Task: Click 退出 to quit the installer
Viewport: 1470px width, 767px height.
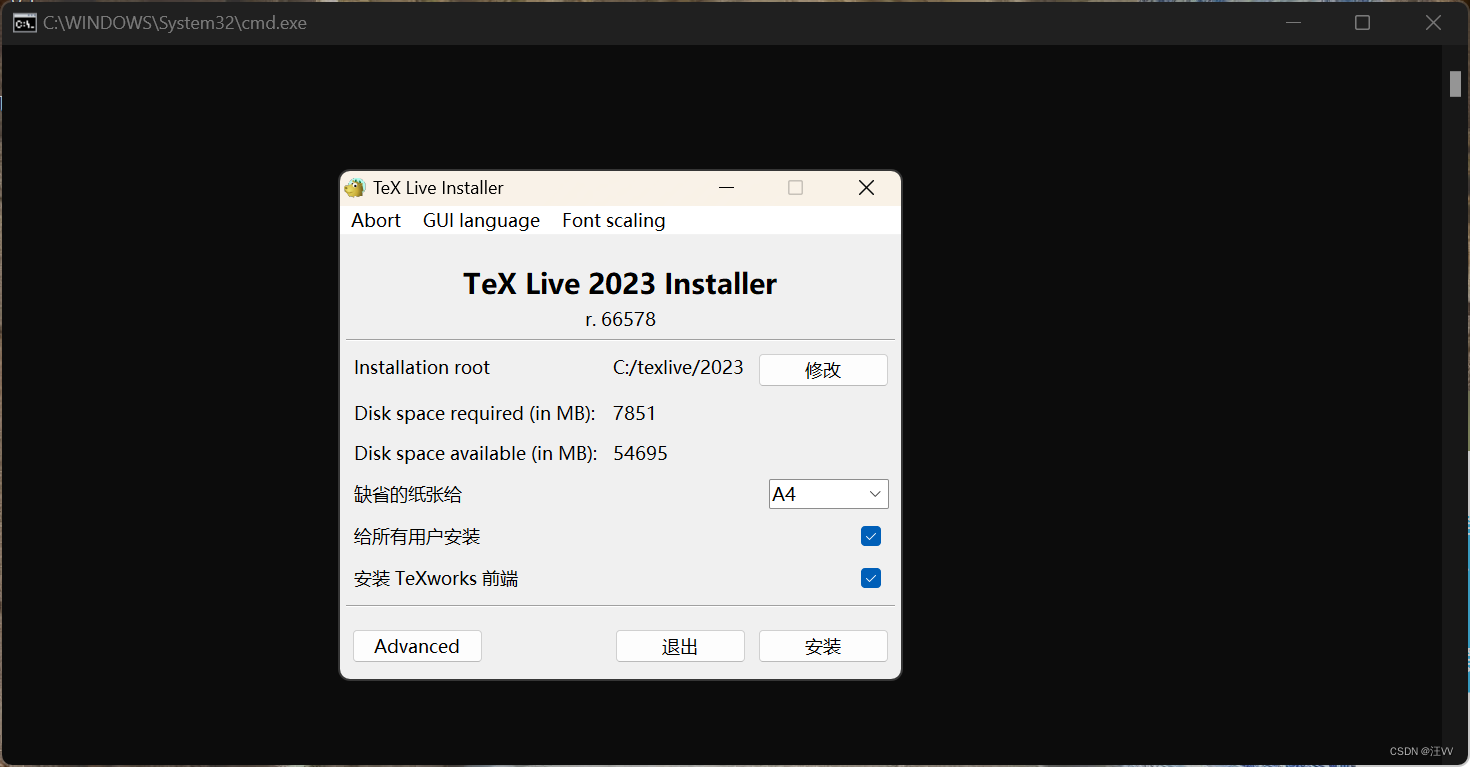Action: [680, 645]
